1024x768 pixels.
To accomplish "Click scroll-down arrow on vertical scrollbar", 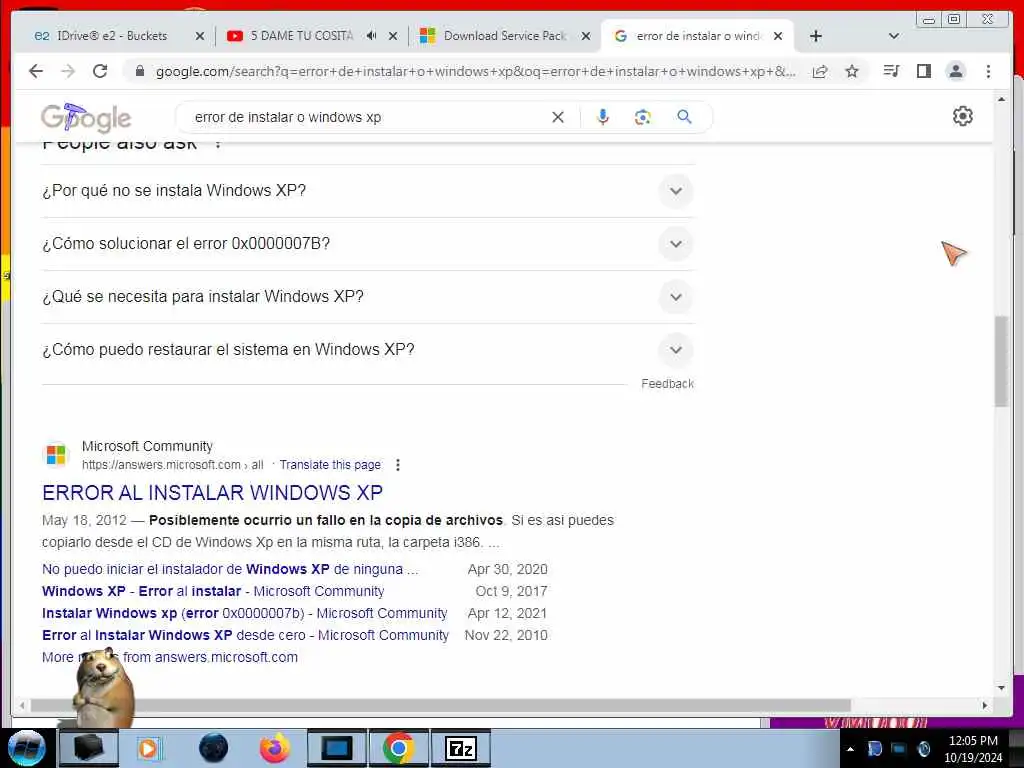I will (1001, 688).
